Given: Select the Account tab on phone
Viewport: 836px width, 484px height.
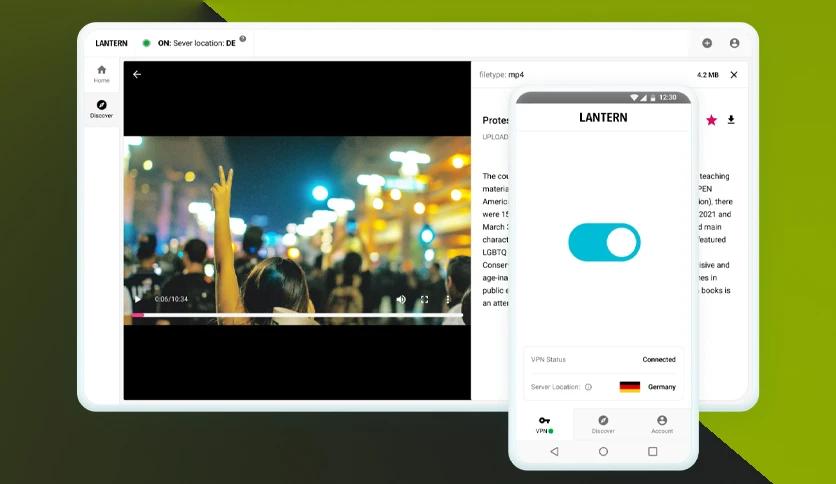Looking at the screenshot, I should 662,425.
